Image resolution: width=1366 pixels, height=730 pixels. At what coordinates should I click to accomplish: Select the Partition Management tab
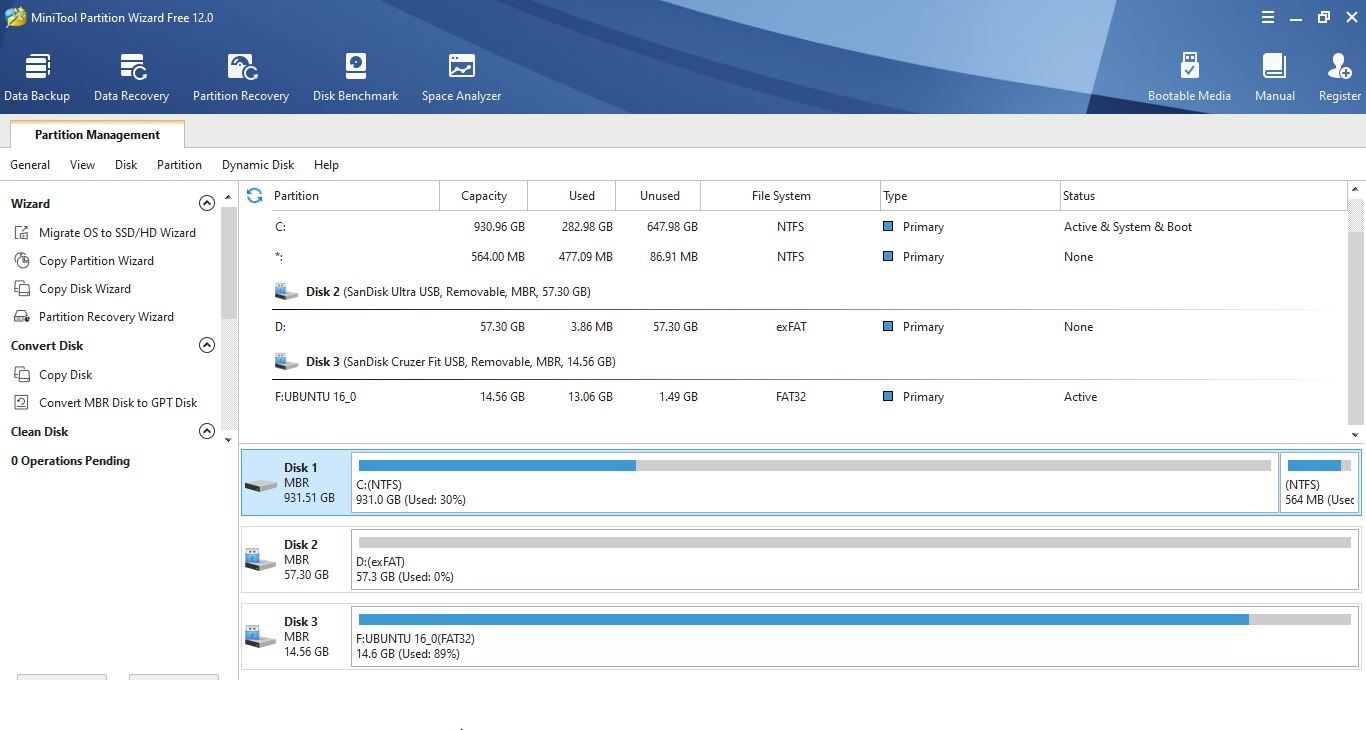coord(97,135)
